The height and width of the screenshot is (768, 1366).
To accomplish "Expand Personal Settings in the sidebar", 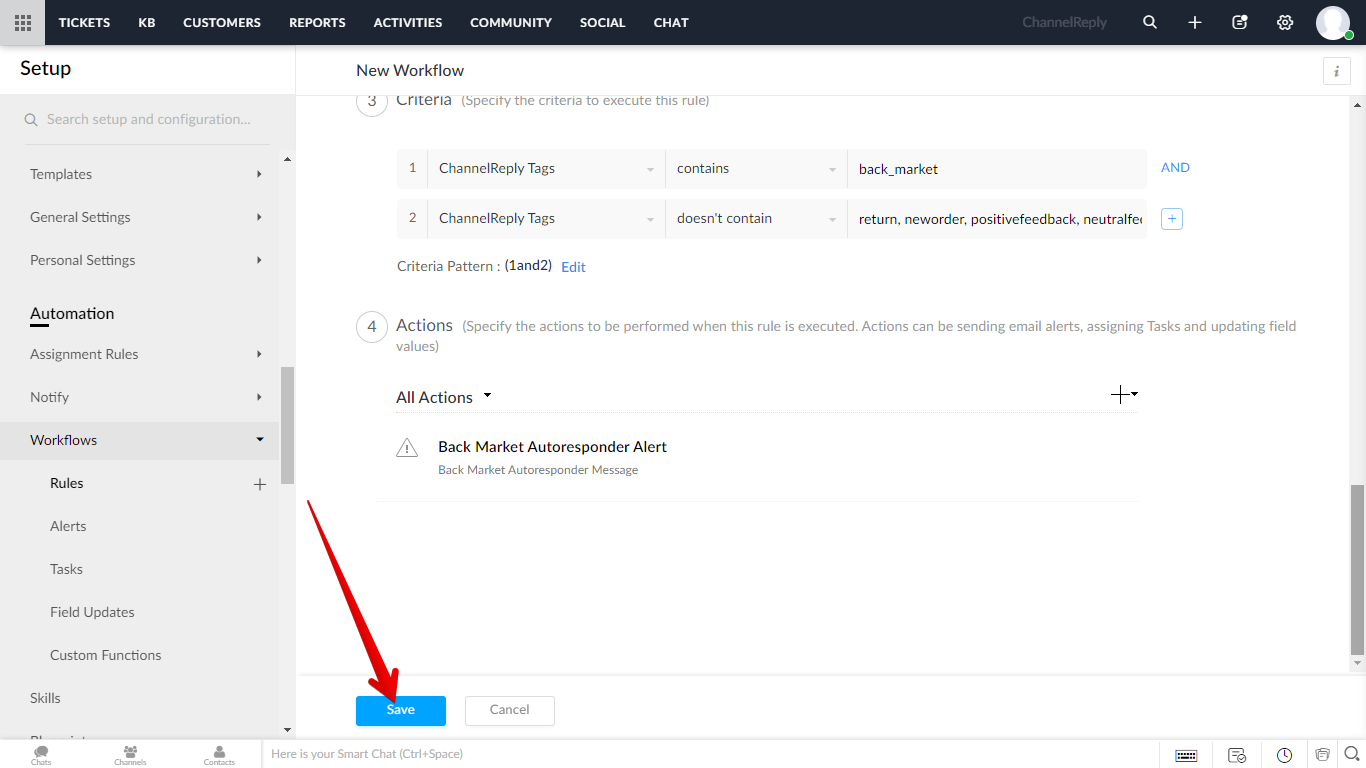I will click(146, 260).
